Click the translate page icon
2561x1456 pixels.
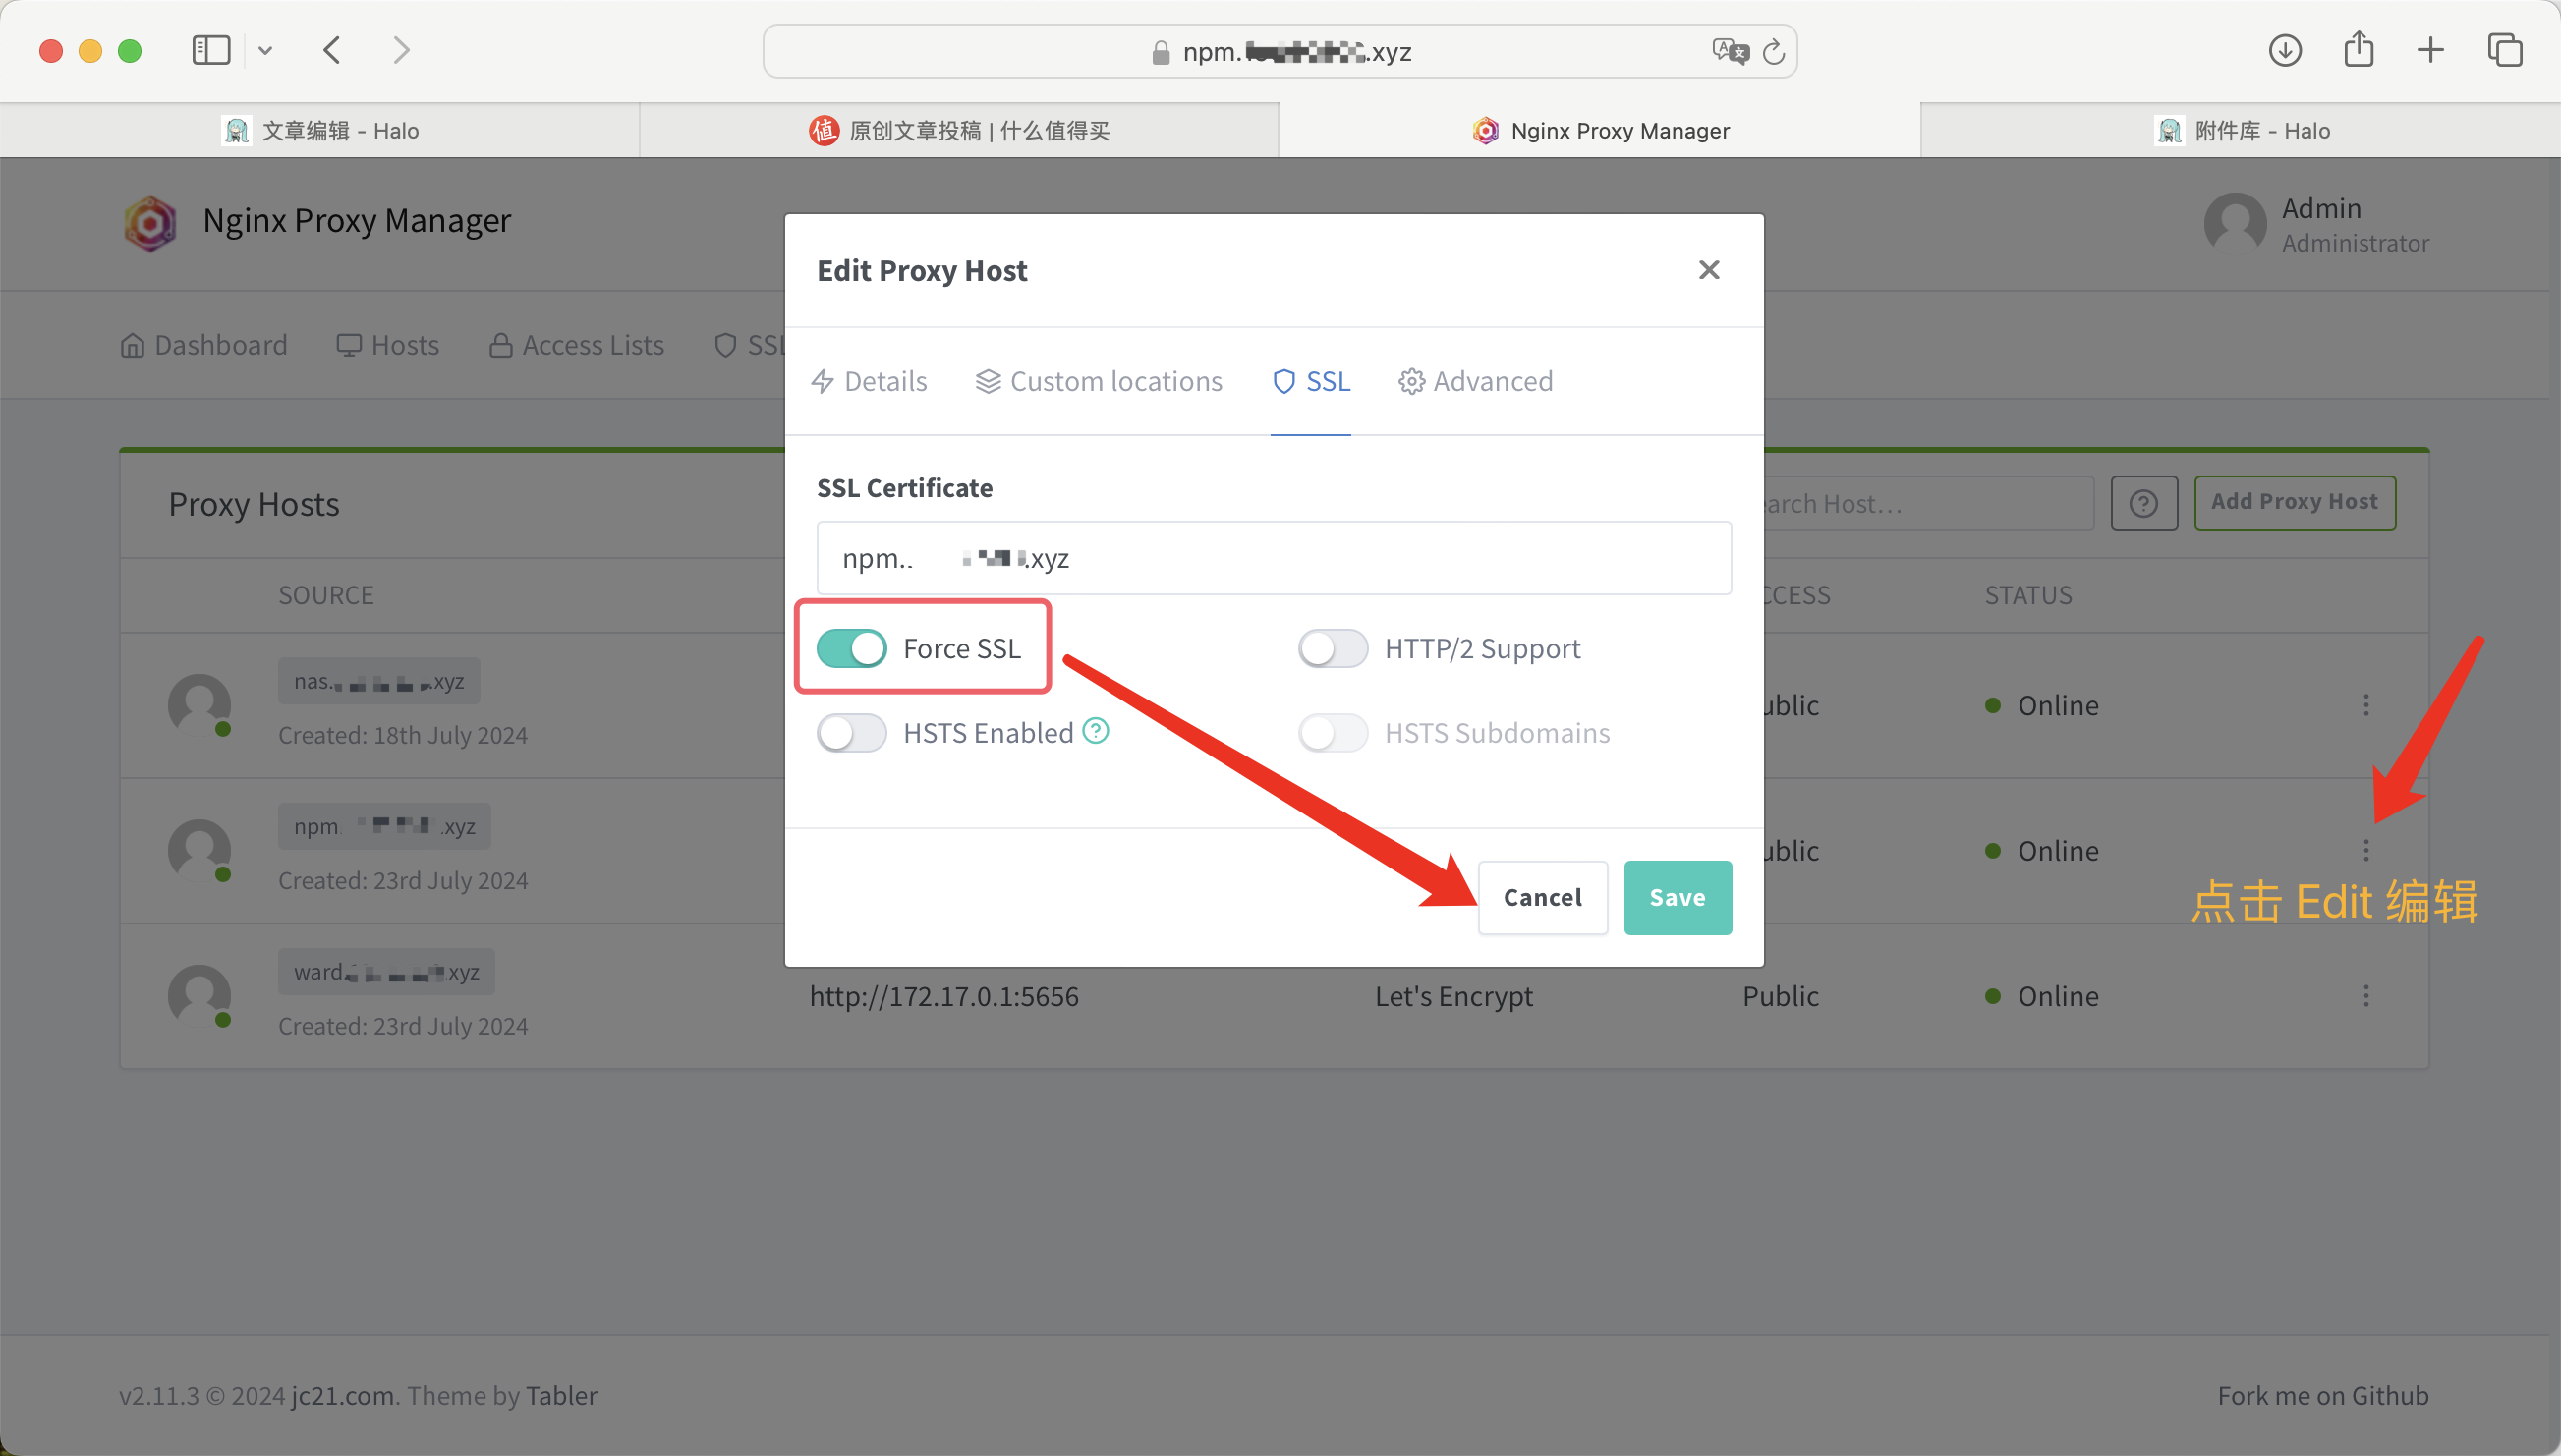(x=1729, y=51)
